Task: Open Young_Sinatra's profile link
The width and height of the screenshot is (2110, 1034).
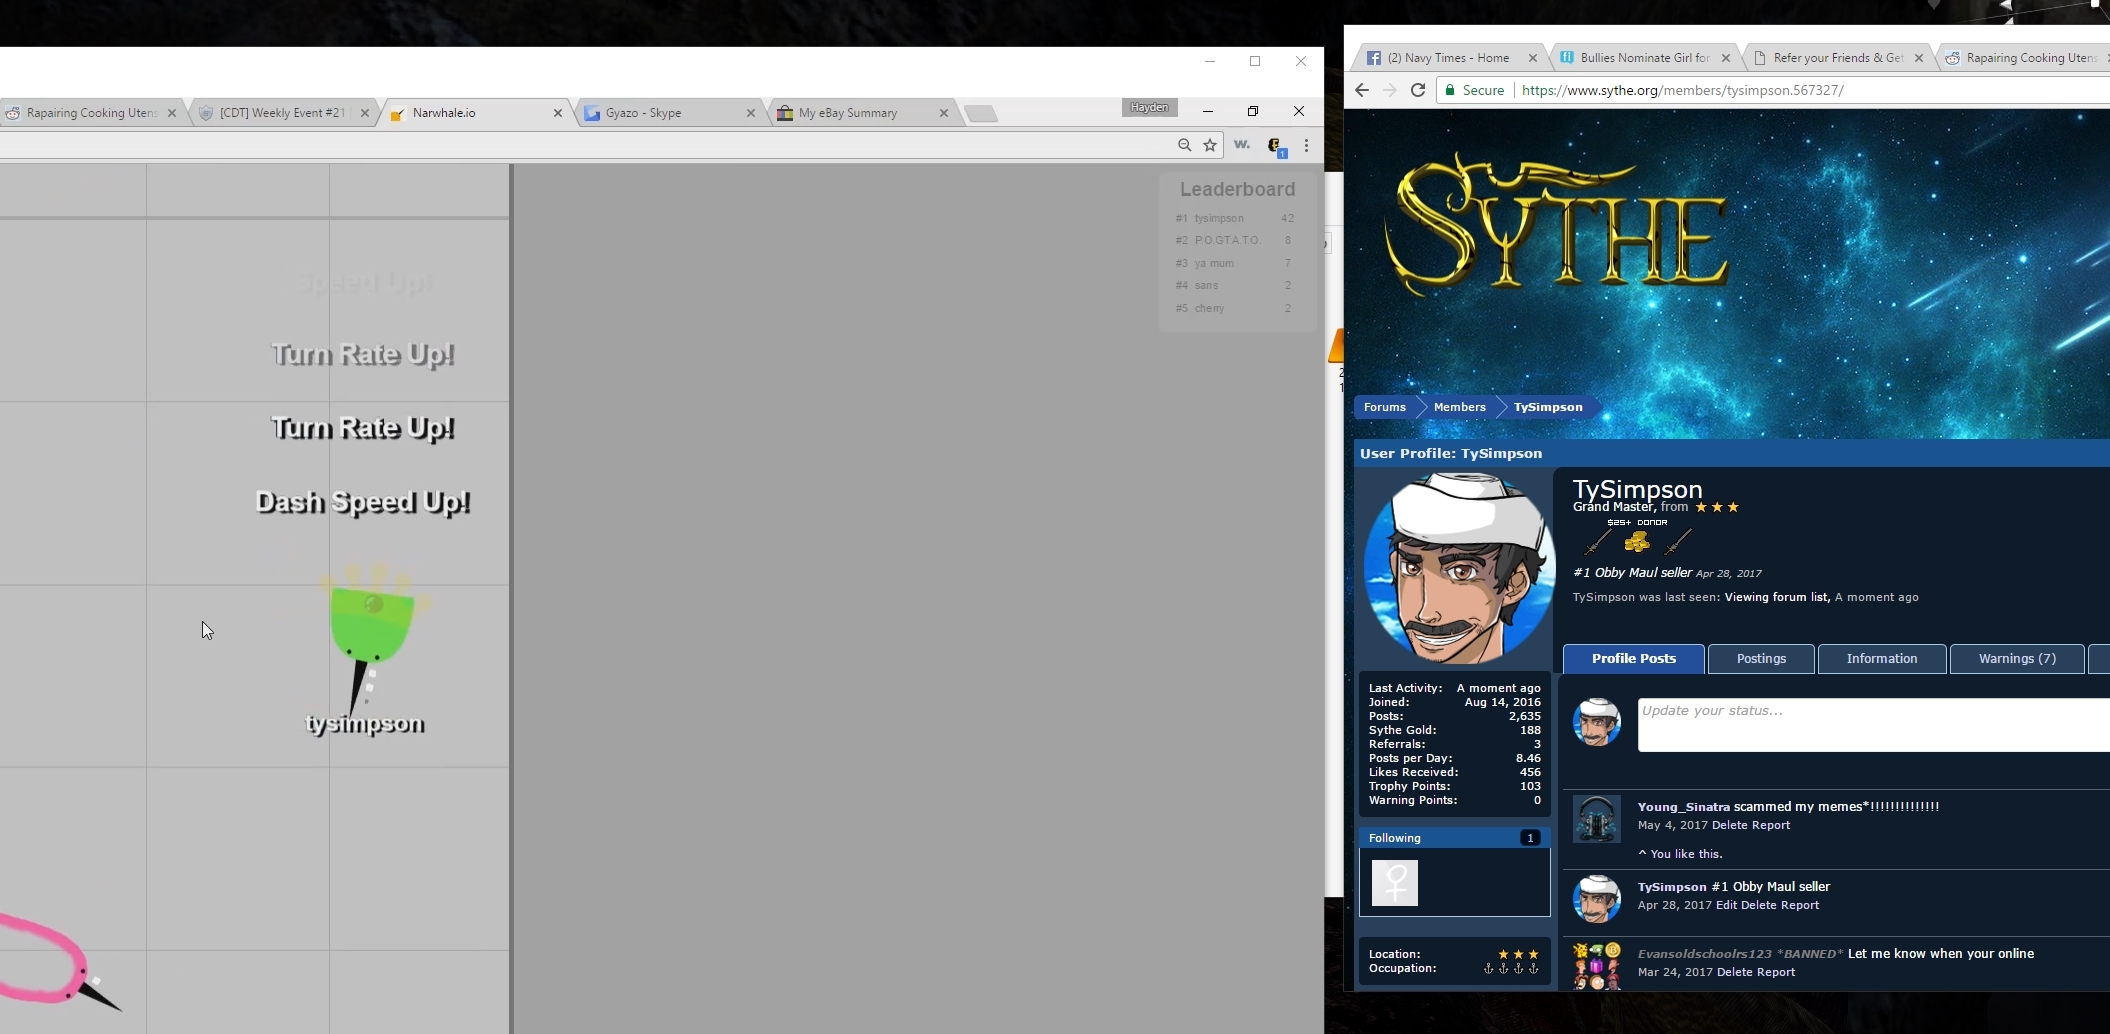Action: click(1683, 806)
